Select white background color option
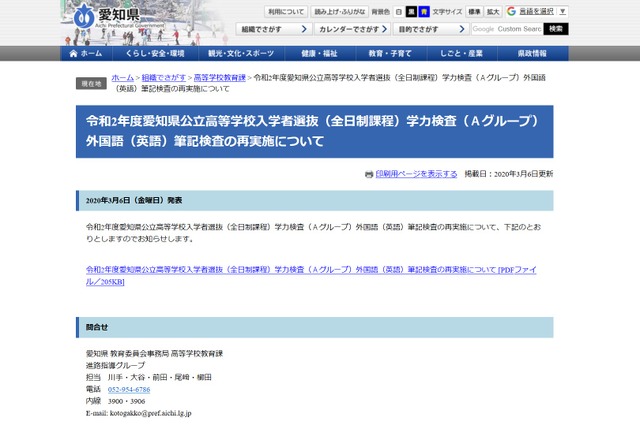This screenshot has height=425, width=640. click(398, 11)
